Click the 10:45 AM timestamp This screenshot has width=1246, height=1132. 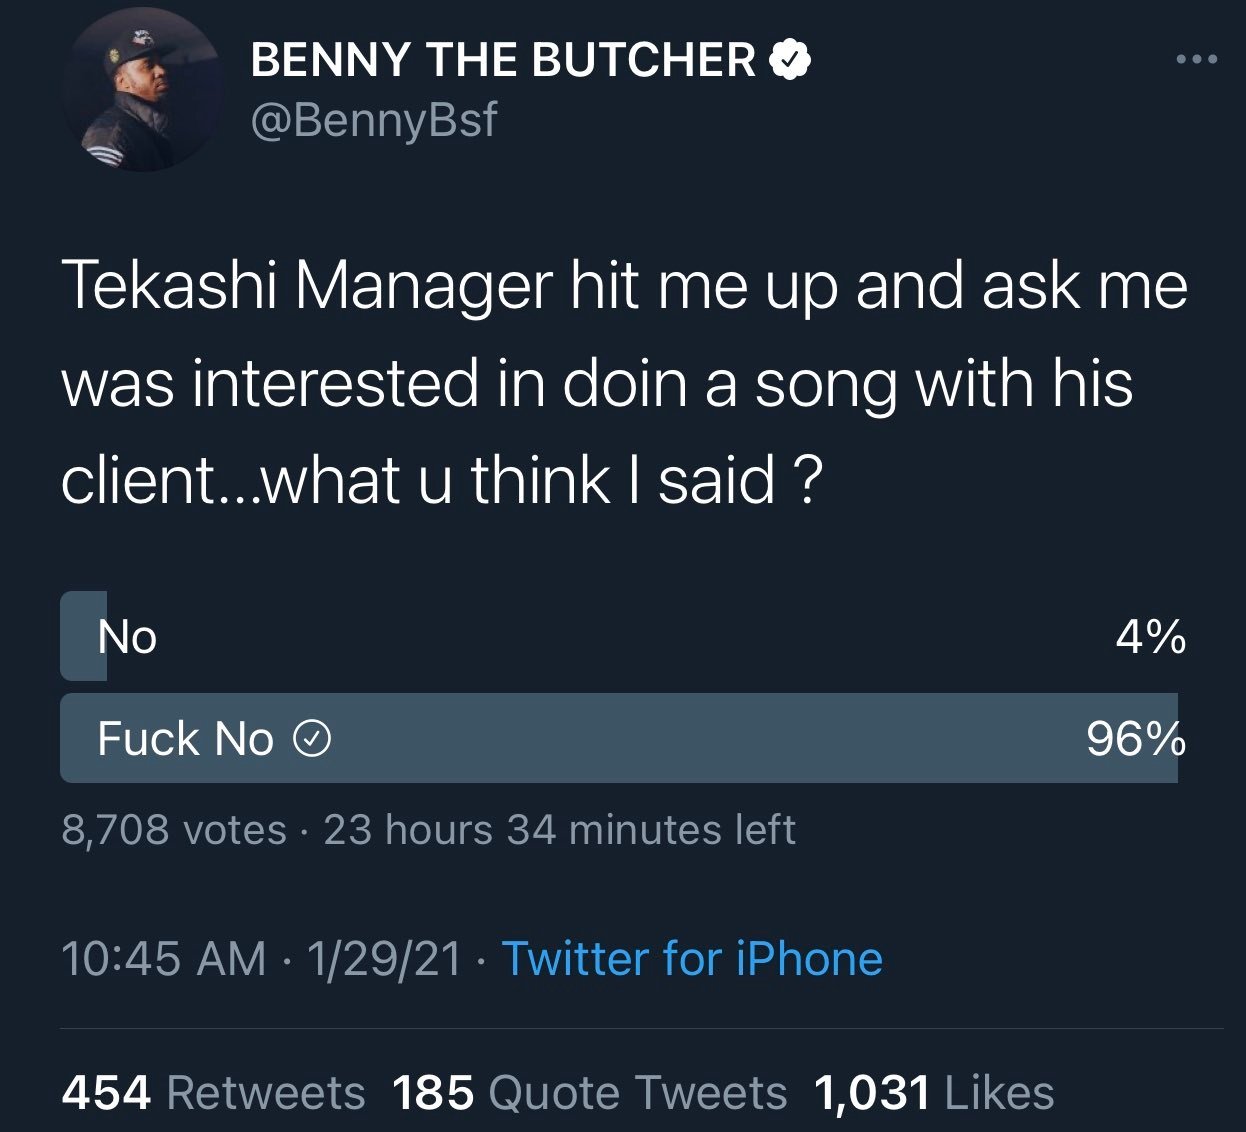(164, 958)
